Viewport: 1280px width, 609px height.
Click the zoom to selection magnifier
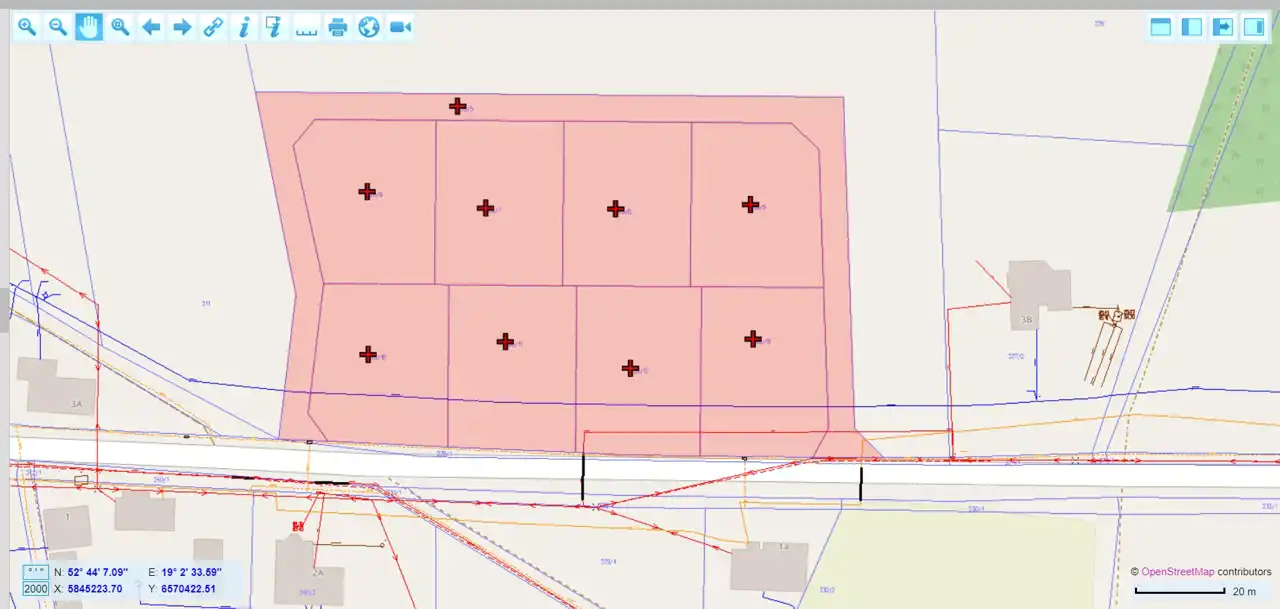click(120, 27)
